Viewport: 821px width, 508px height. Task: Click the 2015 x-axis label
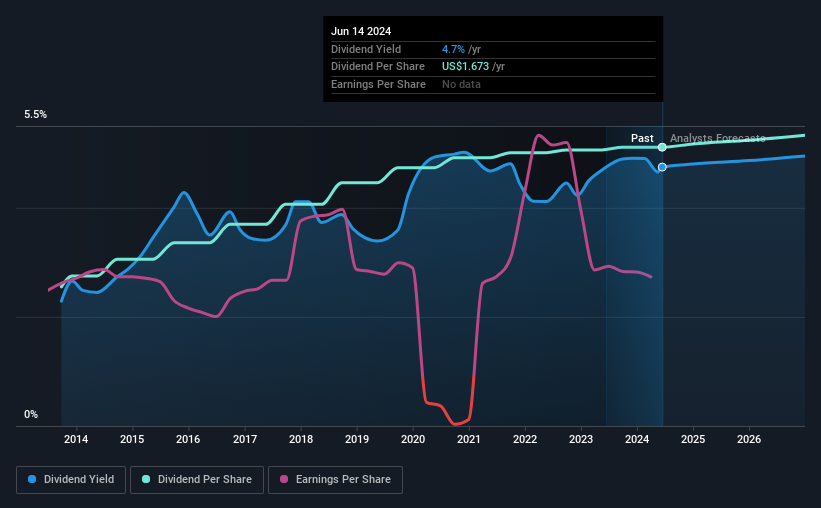[132, 439]
